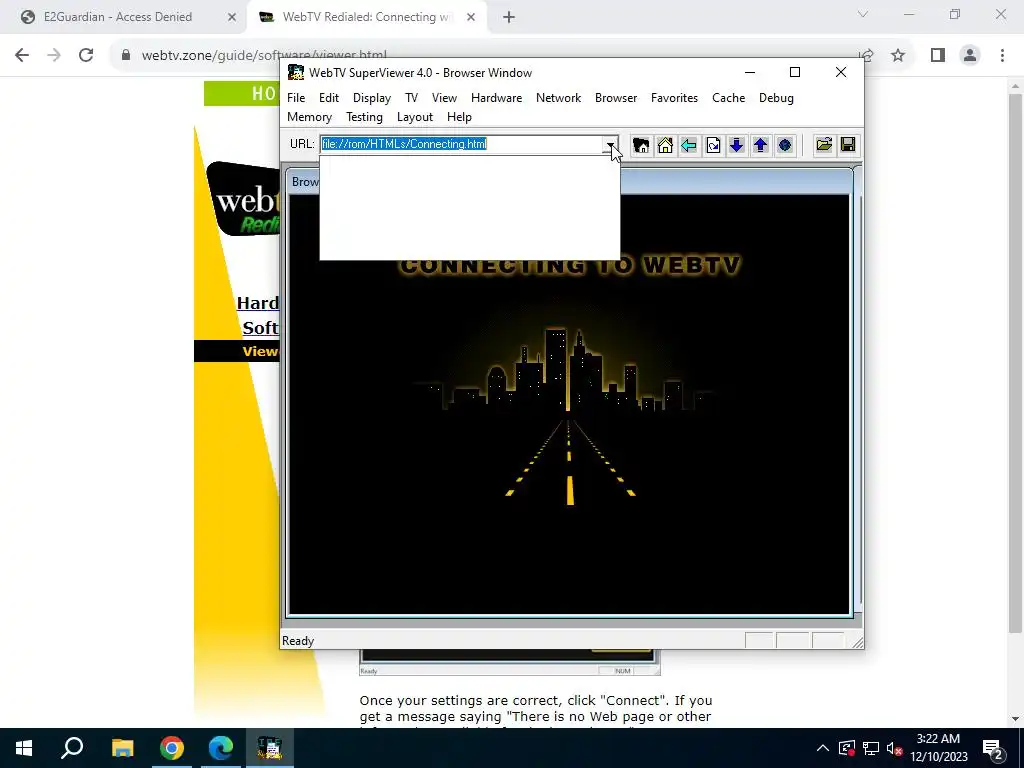Click the black house icon in SuperViewer toolbar

tap(641, 145)
